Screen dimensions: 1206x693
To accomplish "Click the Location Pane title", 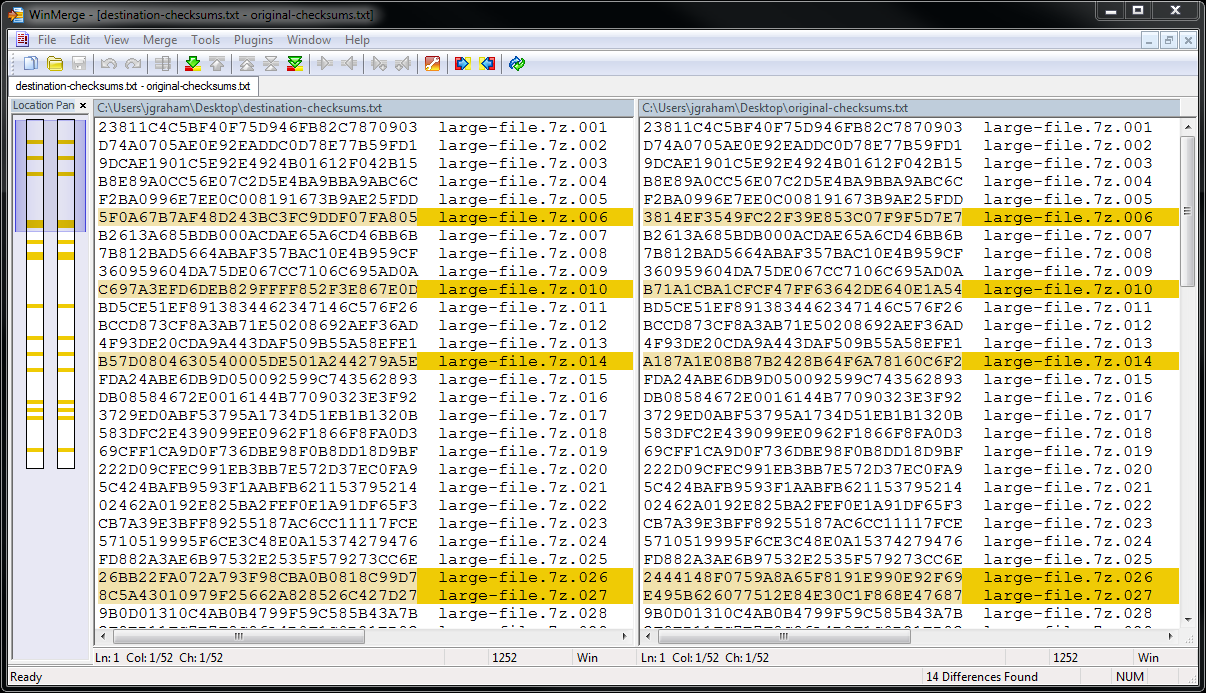I will coord(43,105).
